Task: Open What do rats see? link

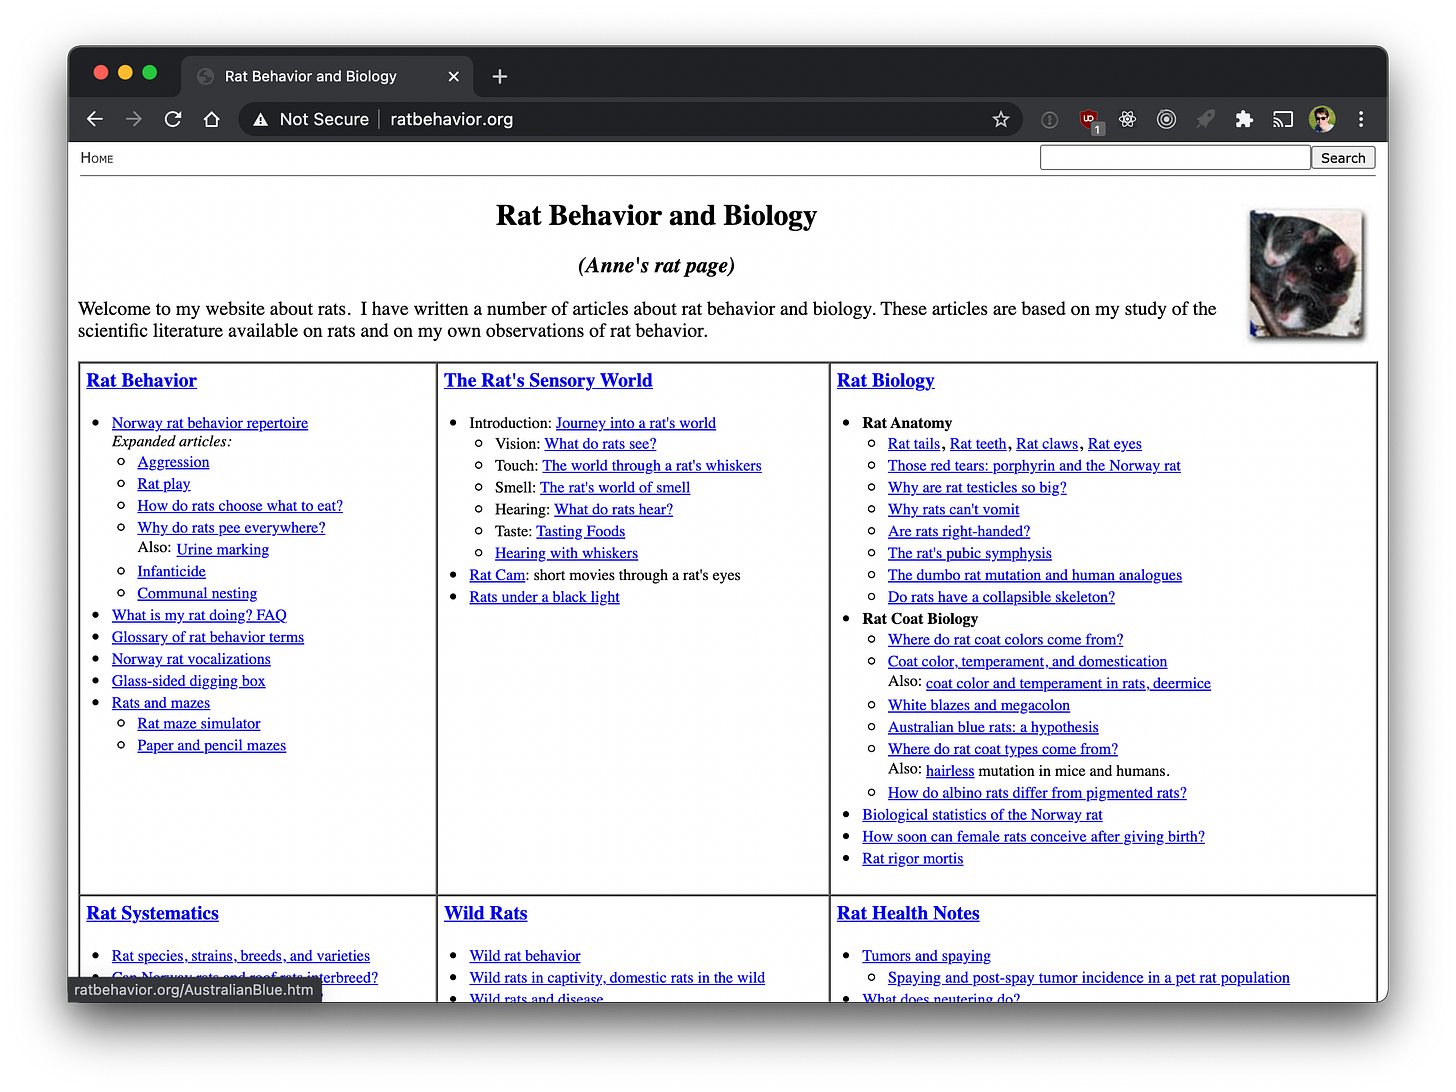Action: [x=600, y=443]
